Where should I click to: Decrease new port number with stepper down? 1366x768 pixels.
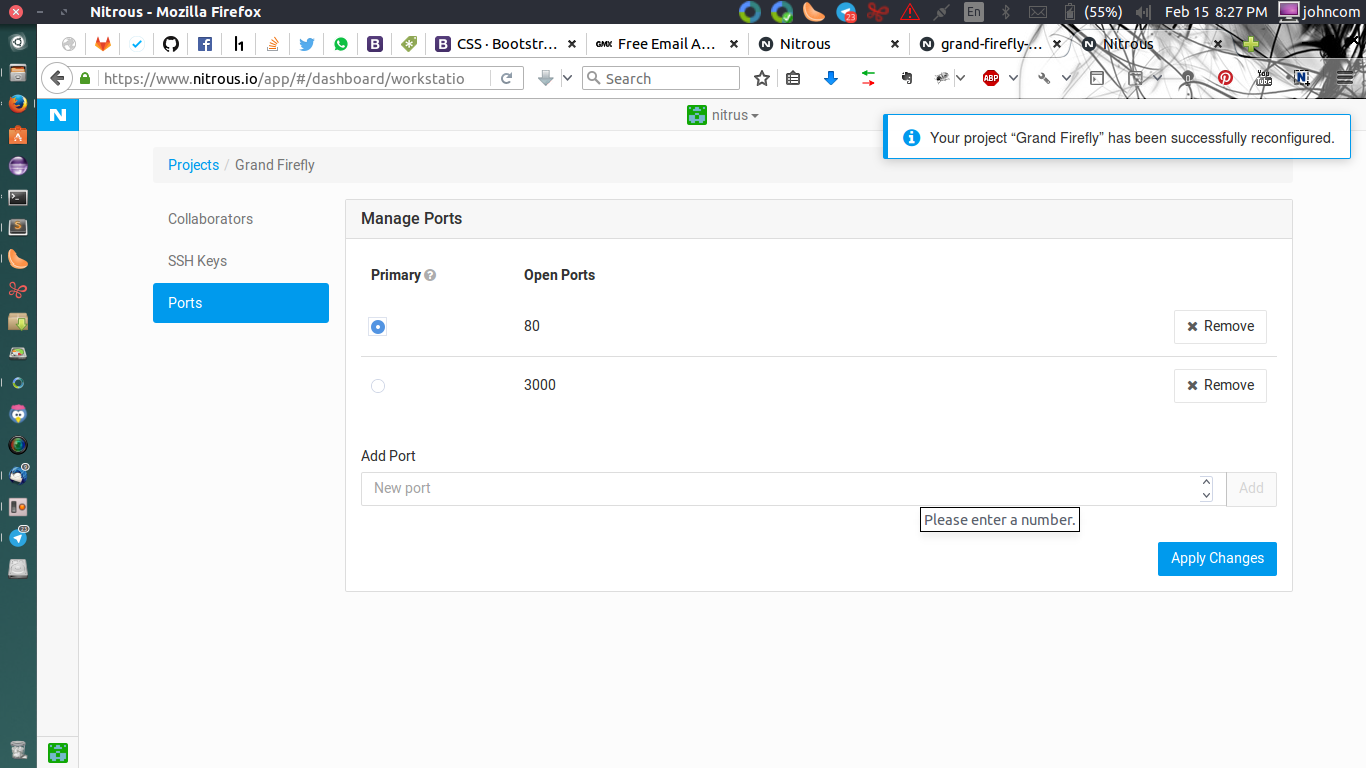tap(1206, 495)
